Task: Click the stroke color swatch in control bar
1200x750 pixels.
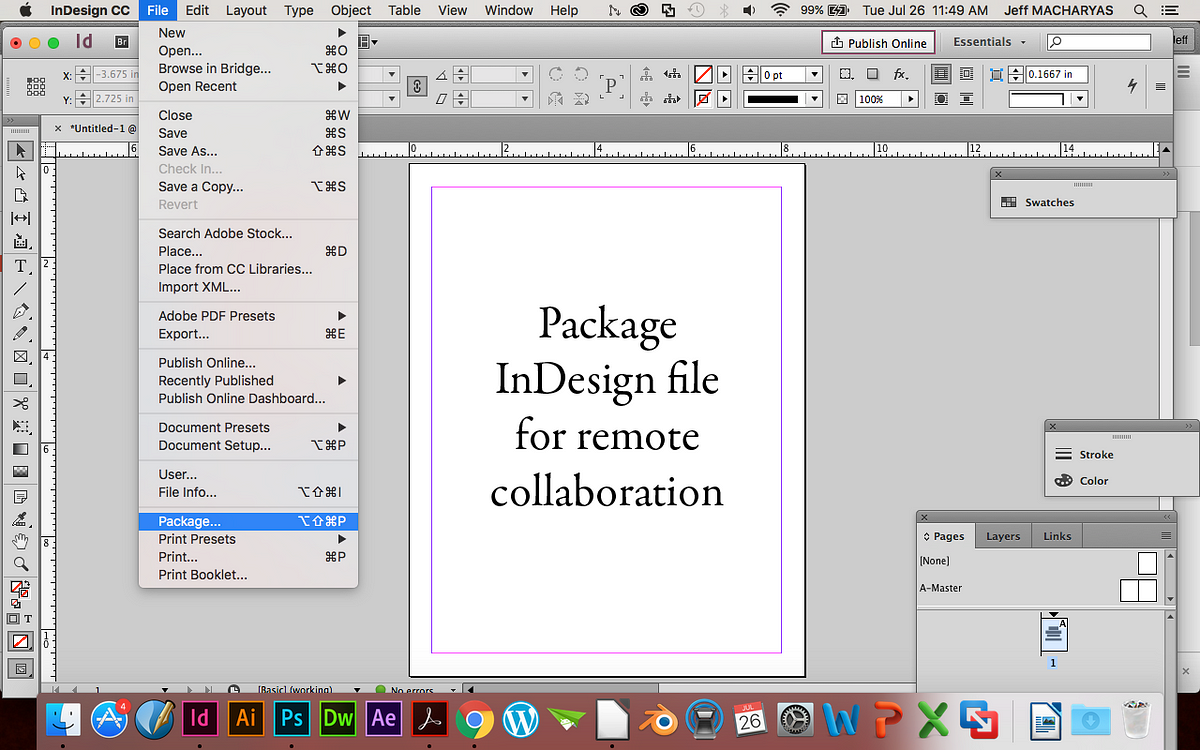Action: coord(703,98)
